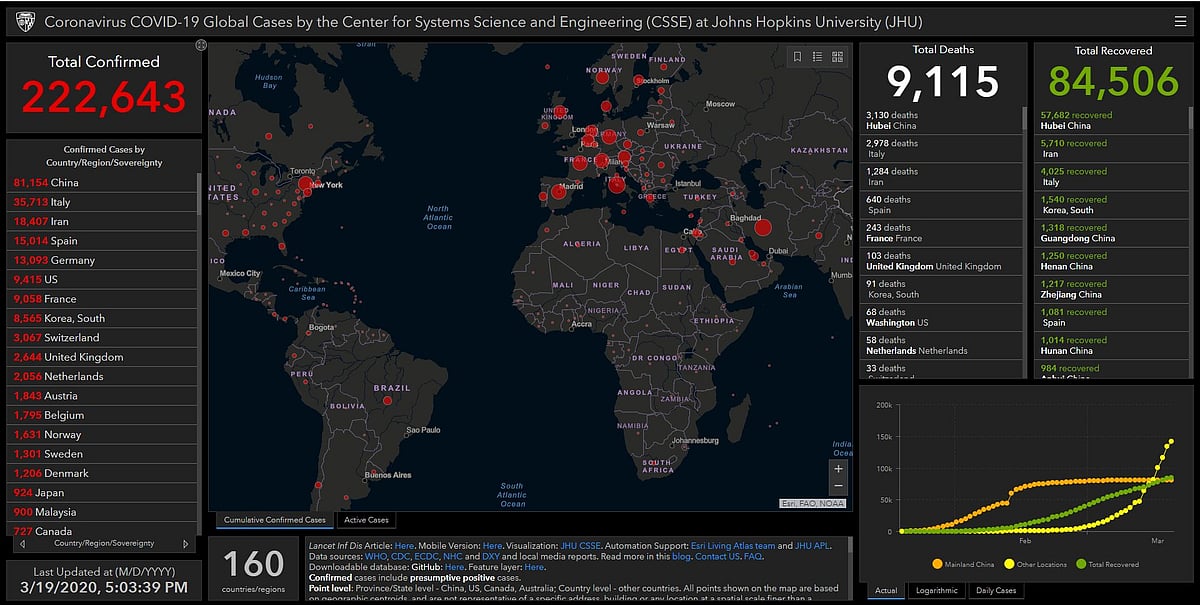Switch the chart to Logarithmic view
The height and width of the screenshot is (605, 1200).
click(x=935, y=590)
